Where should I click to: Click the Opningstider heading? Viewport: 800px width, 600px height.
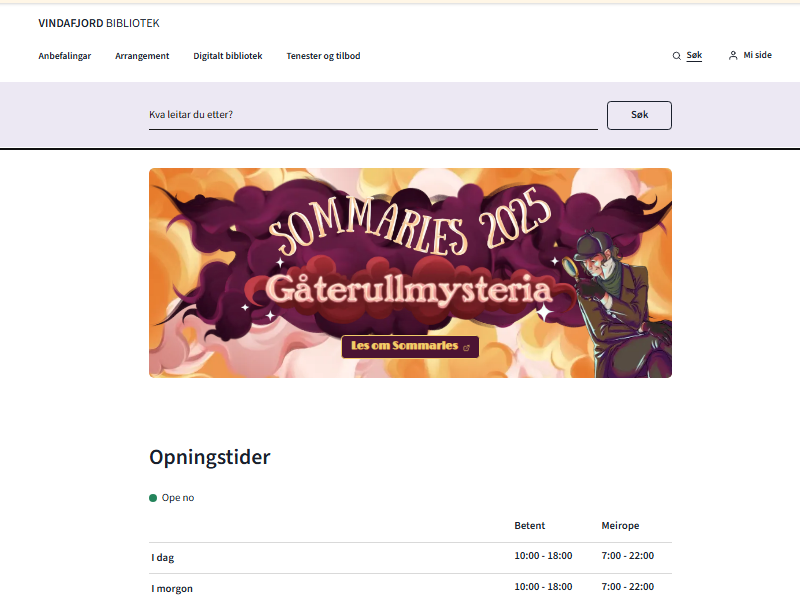(210, 458)
